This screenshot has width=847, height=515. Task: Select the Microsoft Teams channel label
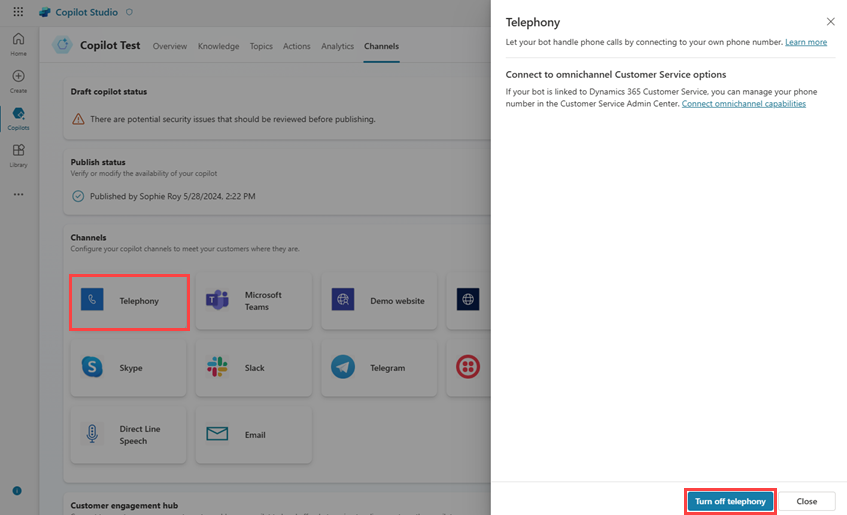click(x=263, y=301)
